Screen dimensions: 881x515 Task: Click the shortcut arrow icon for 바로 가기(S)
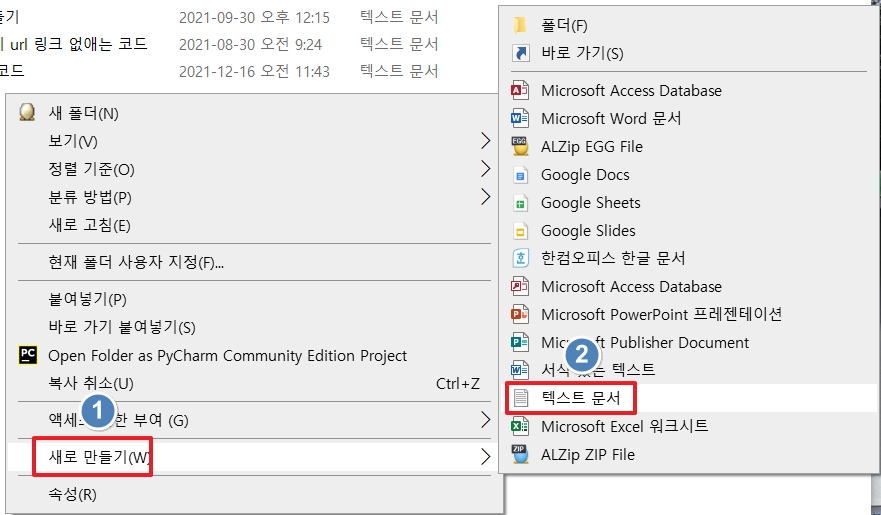click(520, 53)
